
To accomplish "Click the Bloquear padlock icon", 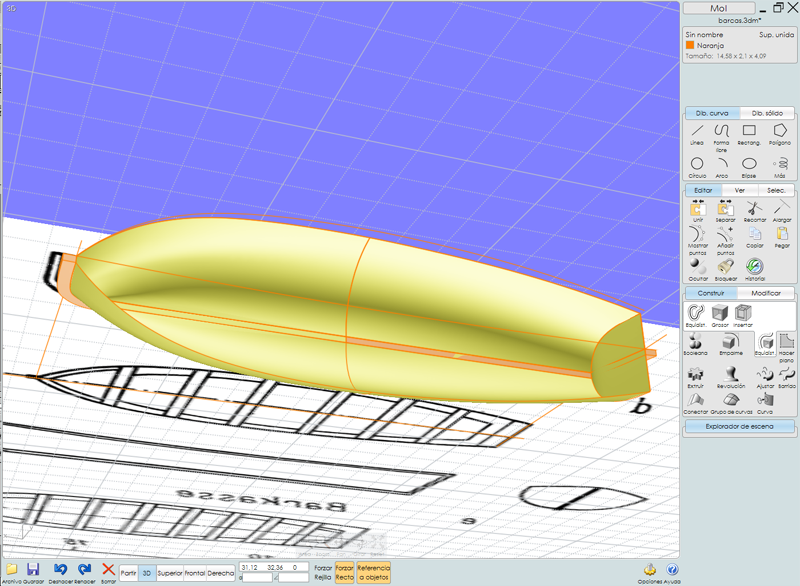I will (x=725, y=267).
